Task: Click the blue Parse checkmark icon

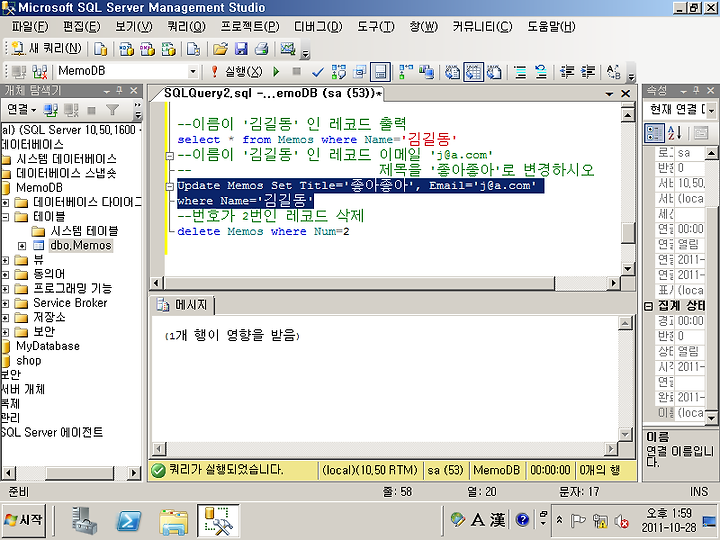Action: tap(317, 72)
